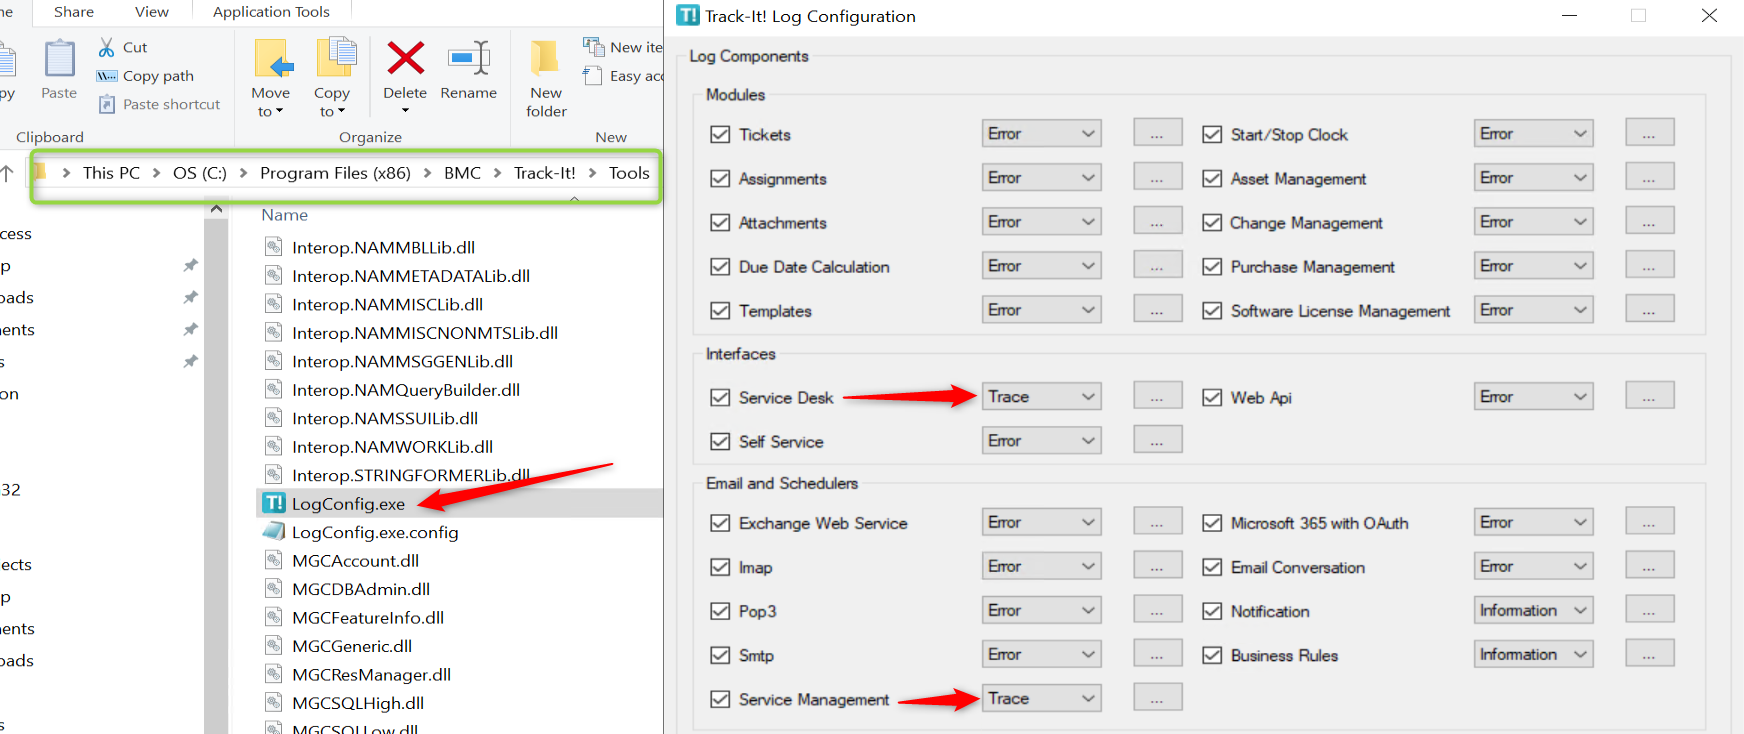Uncheck the Exchange Web Service checkbox
Image resolution: width=1744 pixels, height=734 pixels.
tap(720, 523)
